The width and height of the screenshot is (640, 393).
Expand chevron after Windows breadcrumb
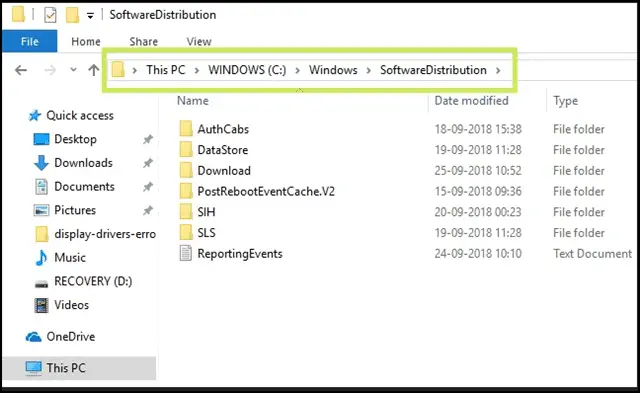point(369,71)
